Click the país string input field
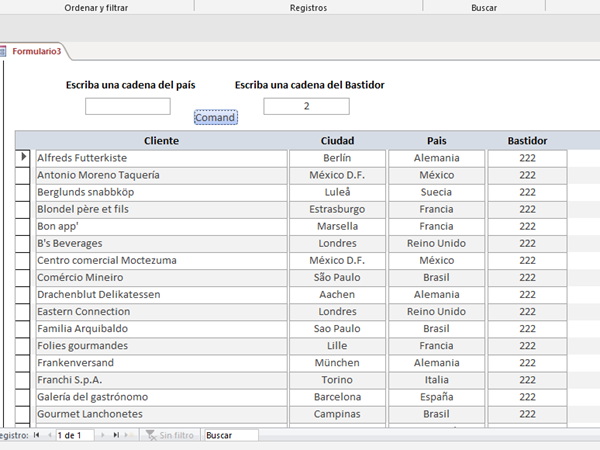 pos(128,106)
